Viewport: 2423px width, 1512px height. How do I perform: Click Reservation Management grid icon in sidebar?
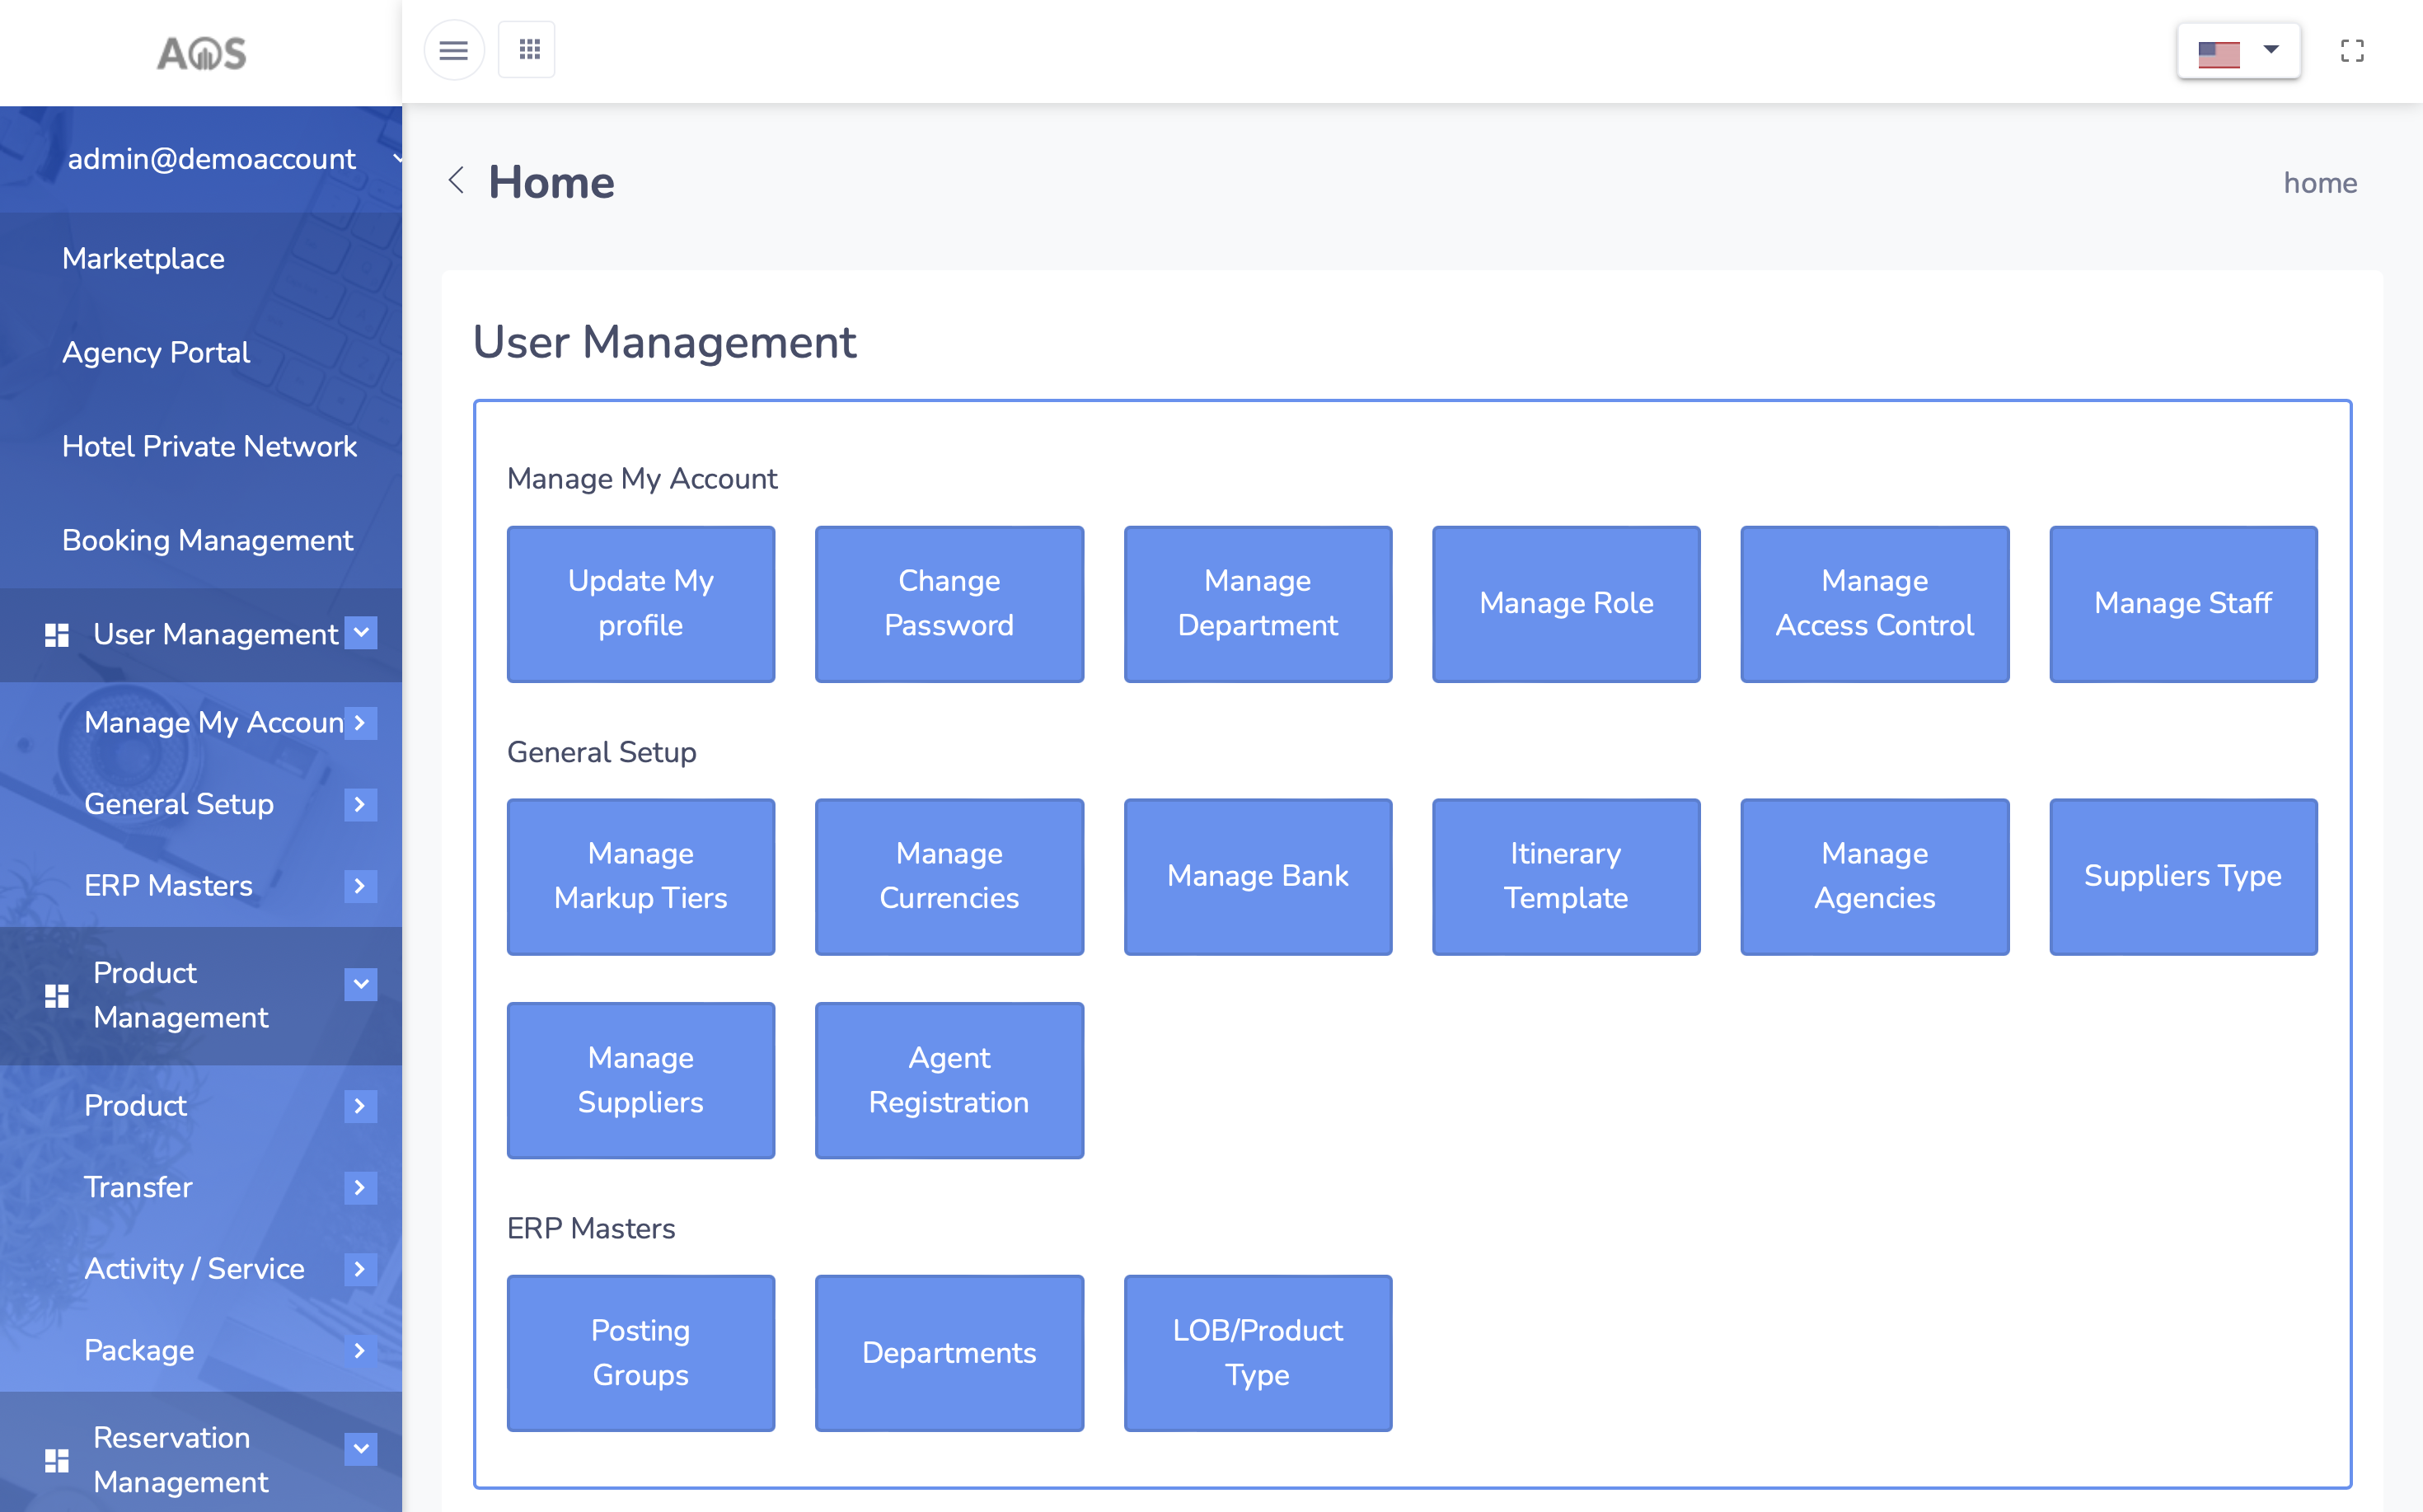57,1460
